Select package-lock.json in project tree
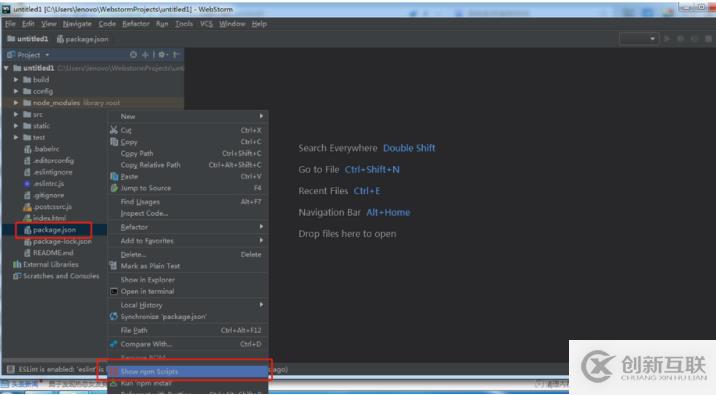This screenshot has width=716, height=395. [x=62, y=242]
